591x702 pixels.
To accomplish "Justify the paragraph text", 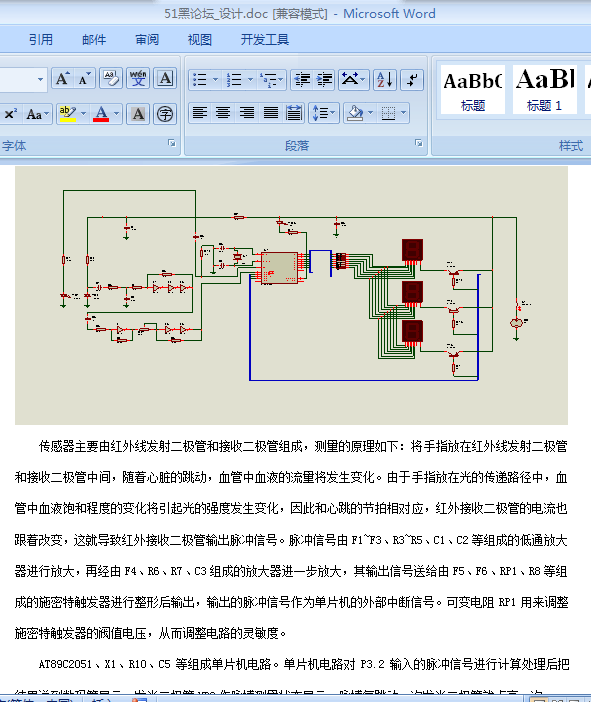I will [x=271, y=113].
